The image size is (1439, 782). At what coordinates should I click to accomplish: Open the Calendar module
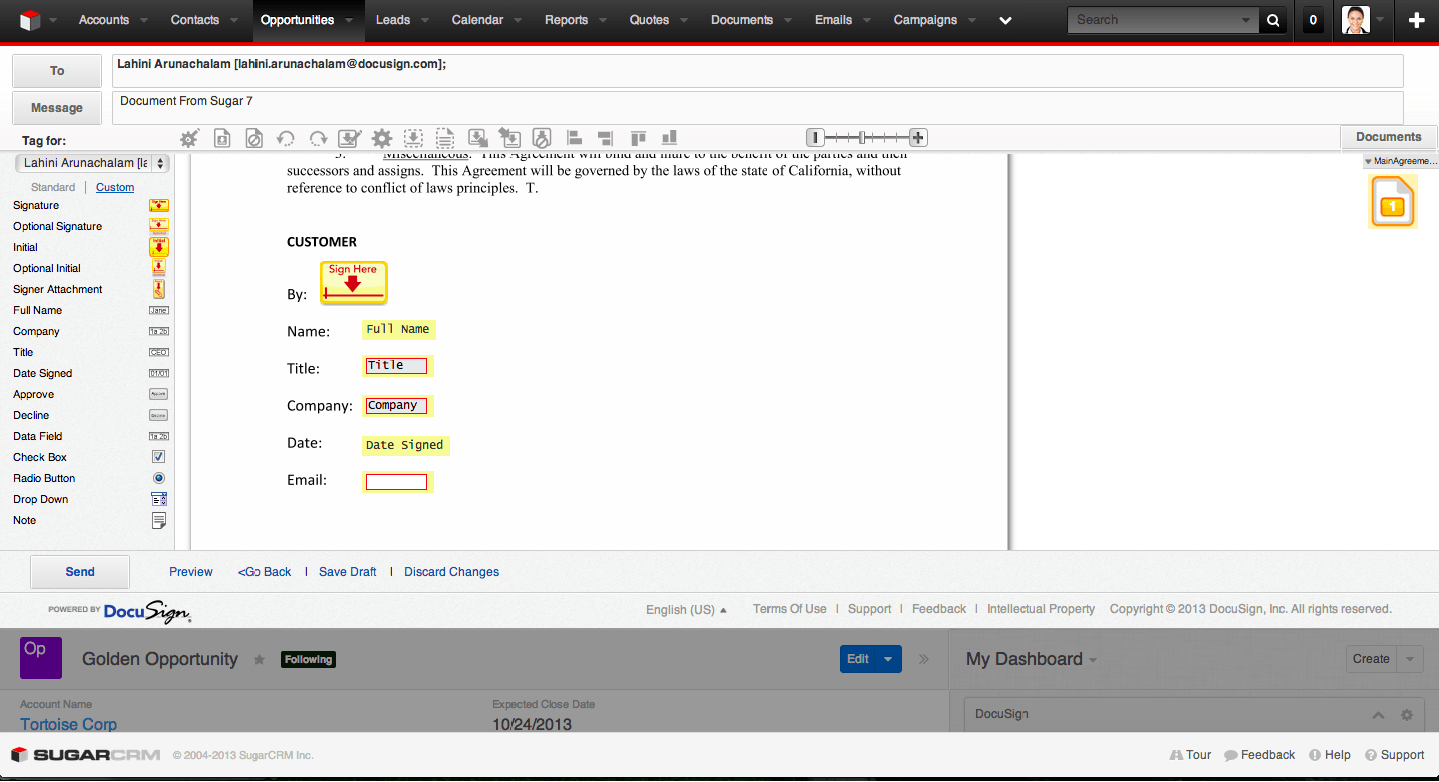(477, 20)
